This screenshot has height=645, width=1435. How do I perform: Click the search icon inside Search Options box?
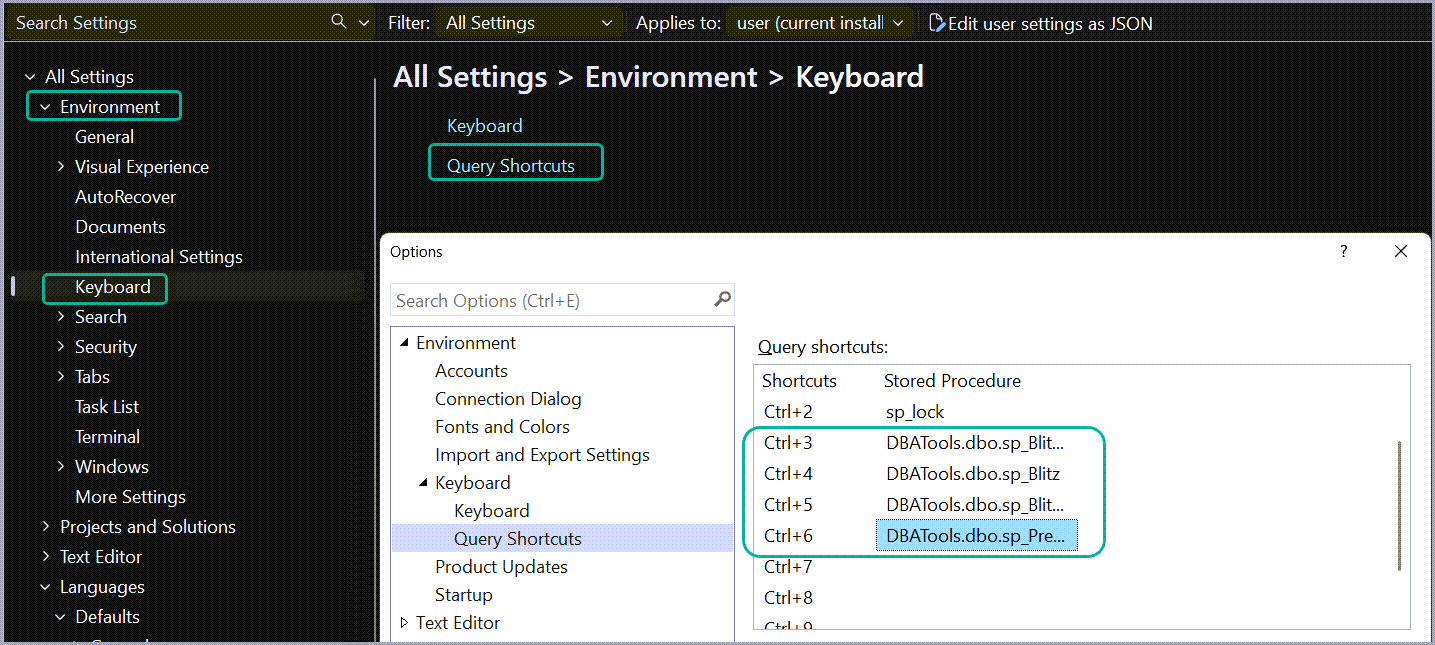tap(722, 300)
